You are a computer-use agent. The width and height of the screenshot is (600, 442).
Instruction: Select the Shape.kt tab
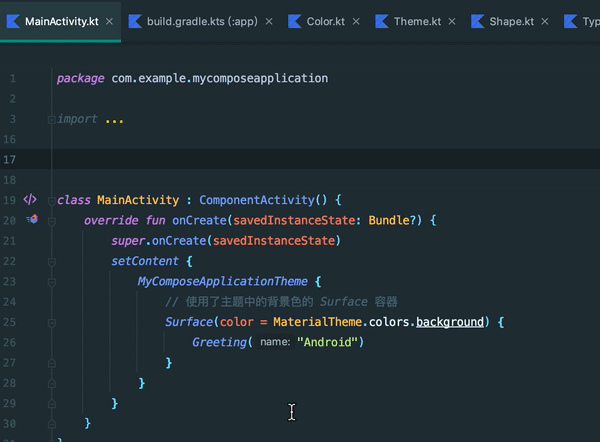click(512, 21)
